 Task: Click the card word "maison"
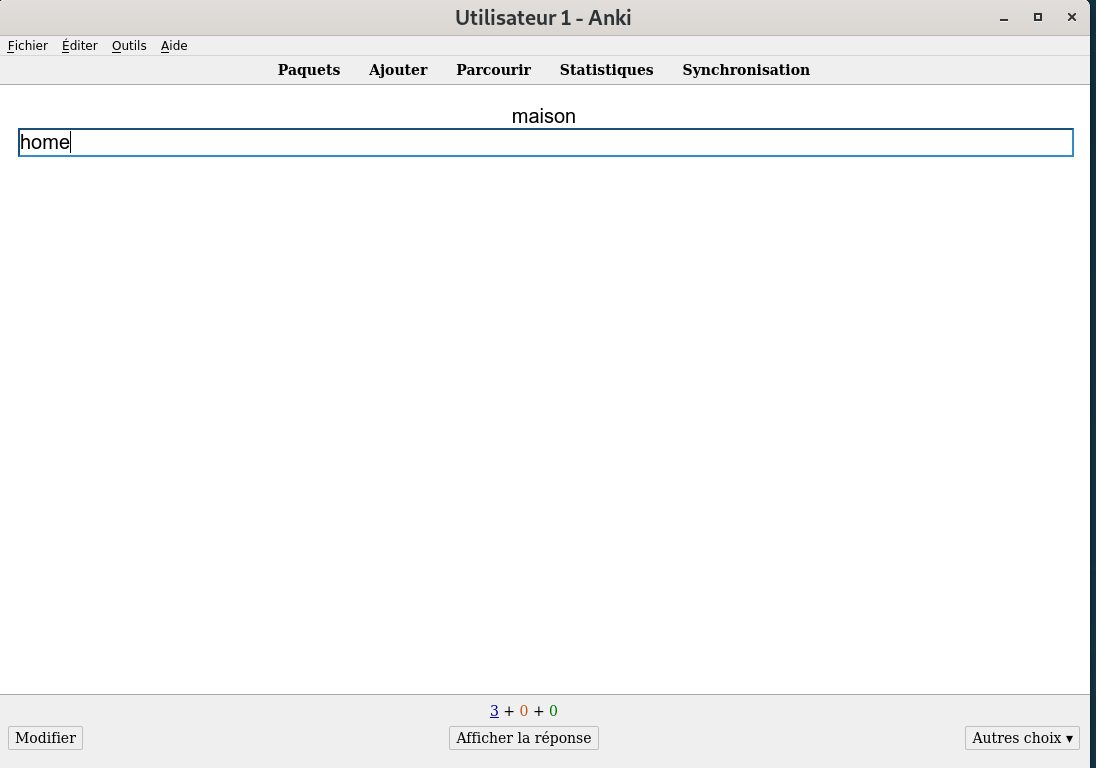(544, 116)
